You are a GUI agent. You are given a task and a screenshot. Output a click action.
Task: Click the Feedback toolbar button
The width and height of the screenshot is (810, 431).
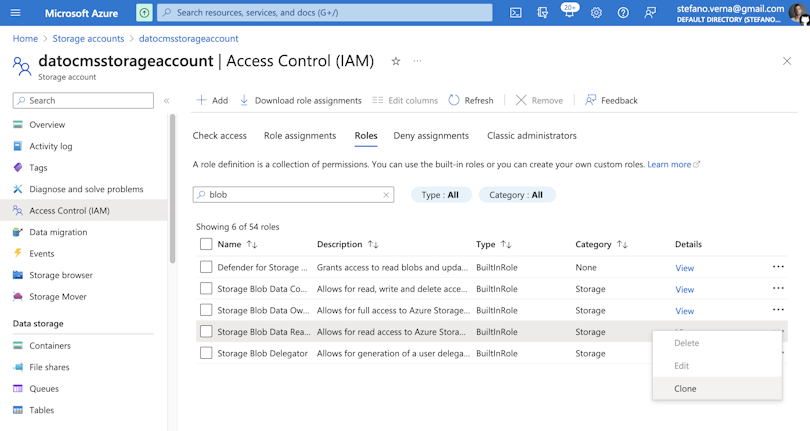[x=611, y=100]
